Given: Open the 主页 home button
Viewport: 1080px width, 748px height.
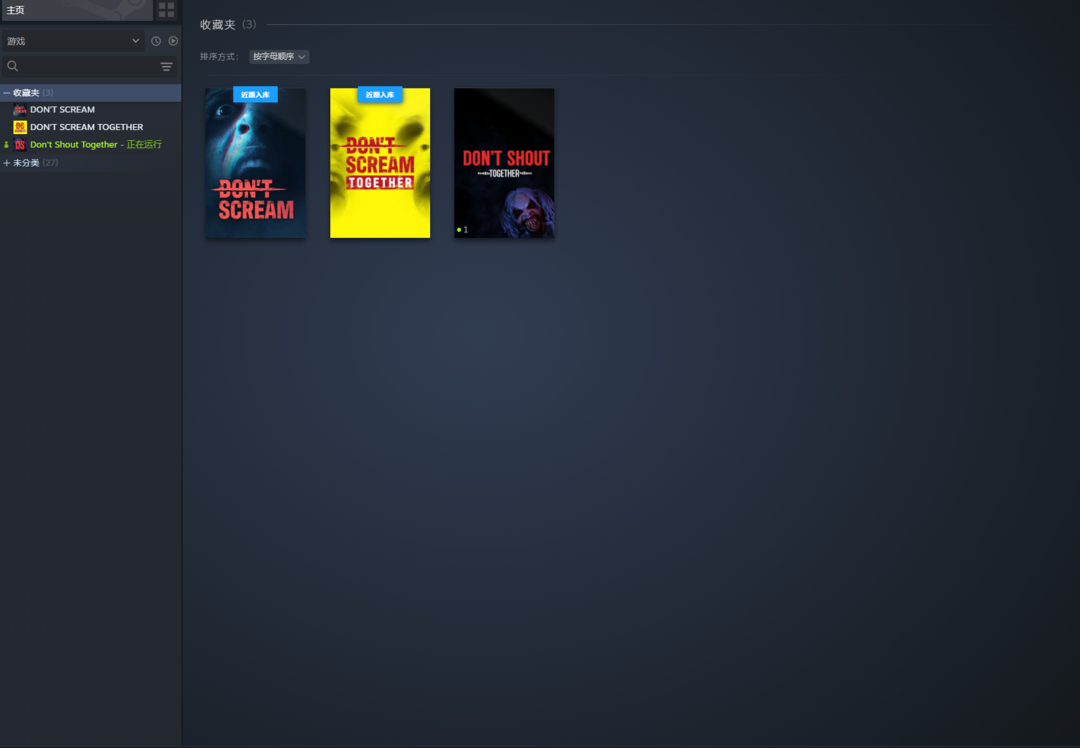Looking at the screenshot, I should pyautogui.click(x=77, y=10).
